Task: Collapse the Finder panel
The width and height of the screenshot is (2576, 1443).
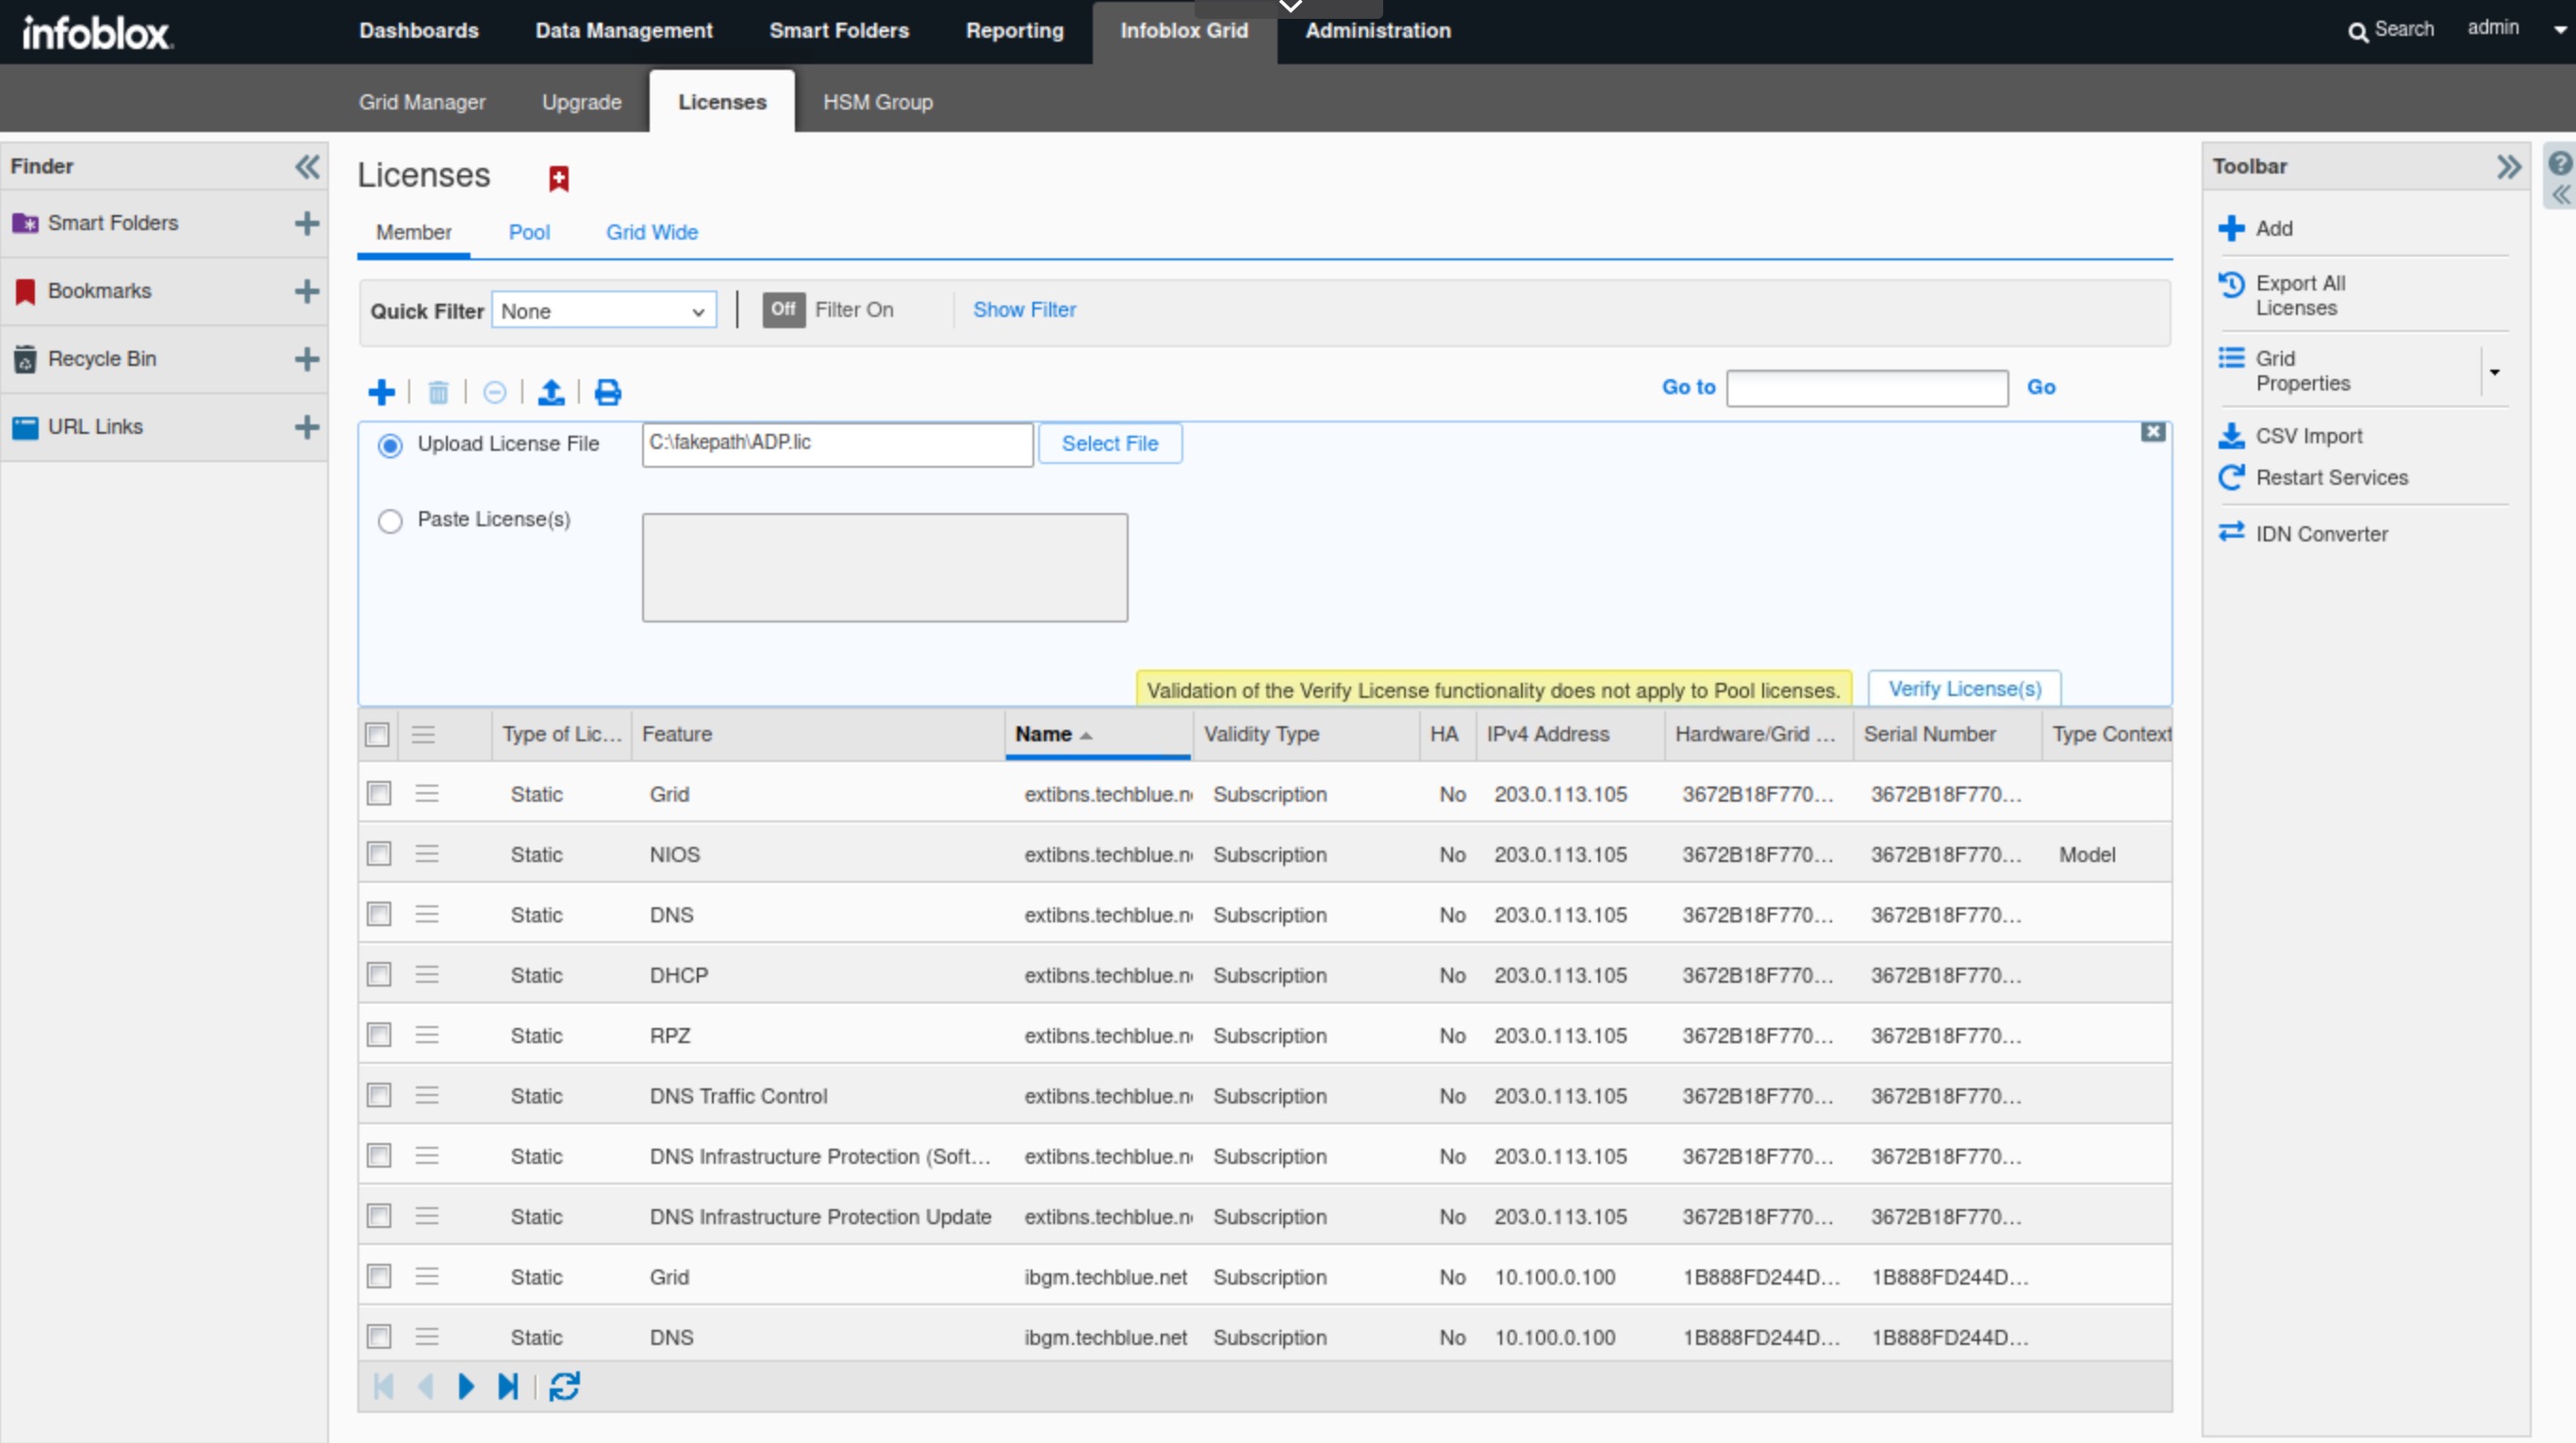Action: 307,166
